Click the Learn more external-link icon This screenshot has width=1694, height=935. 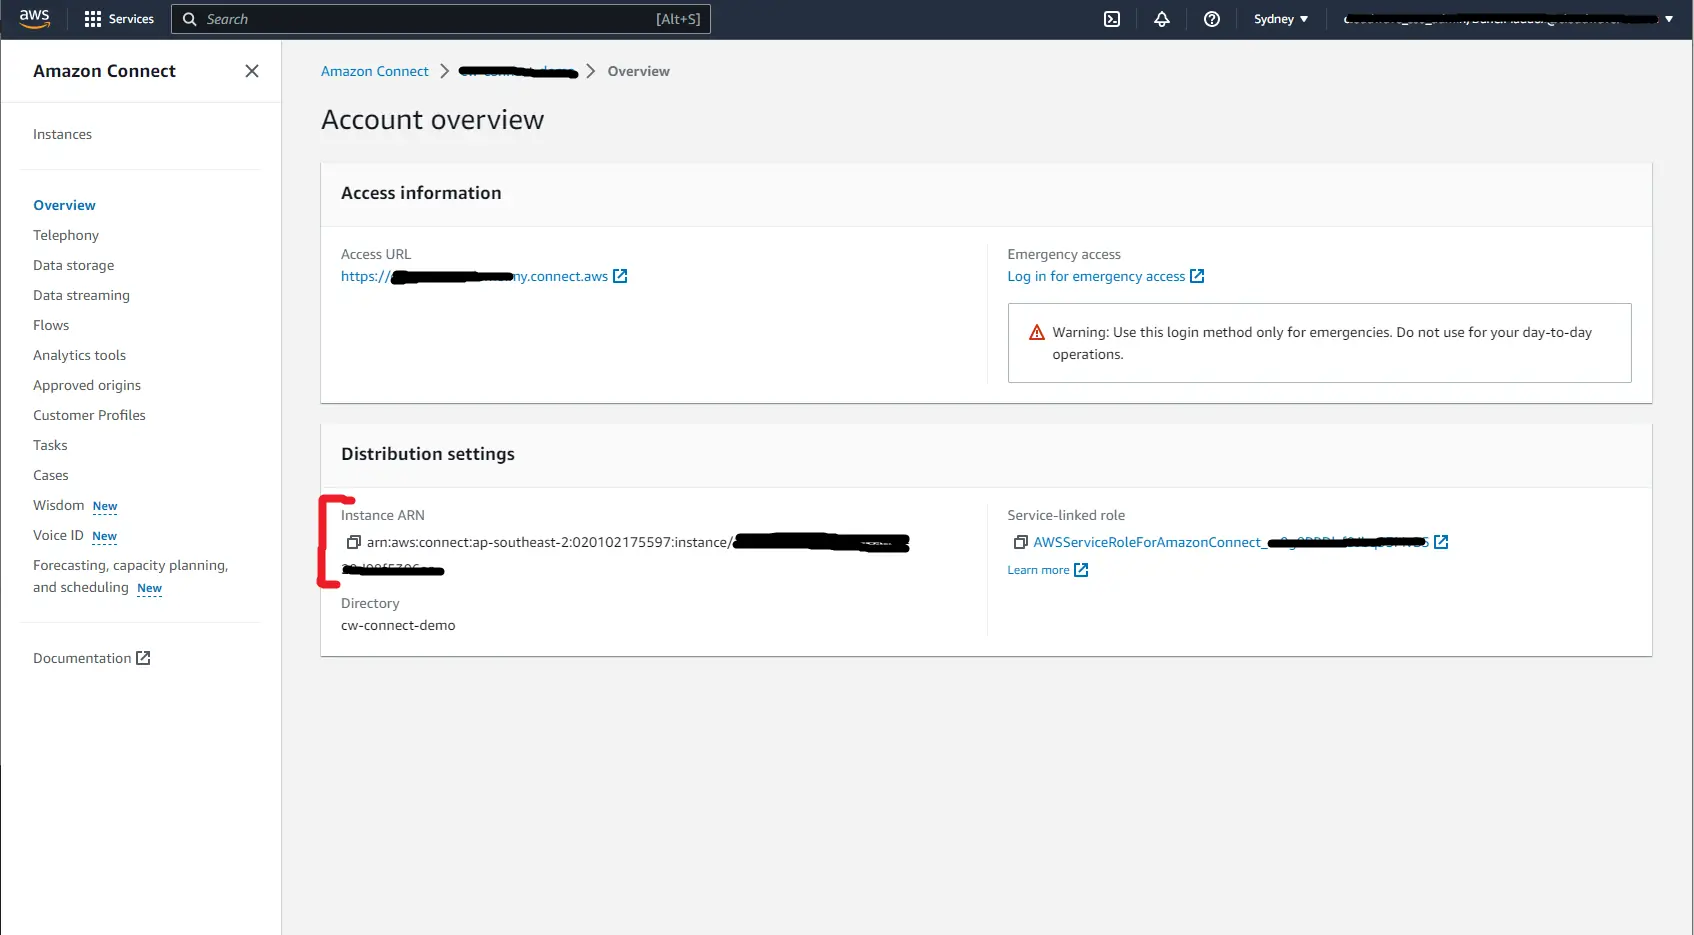[x=1081, y=570]
